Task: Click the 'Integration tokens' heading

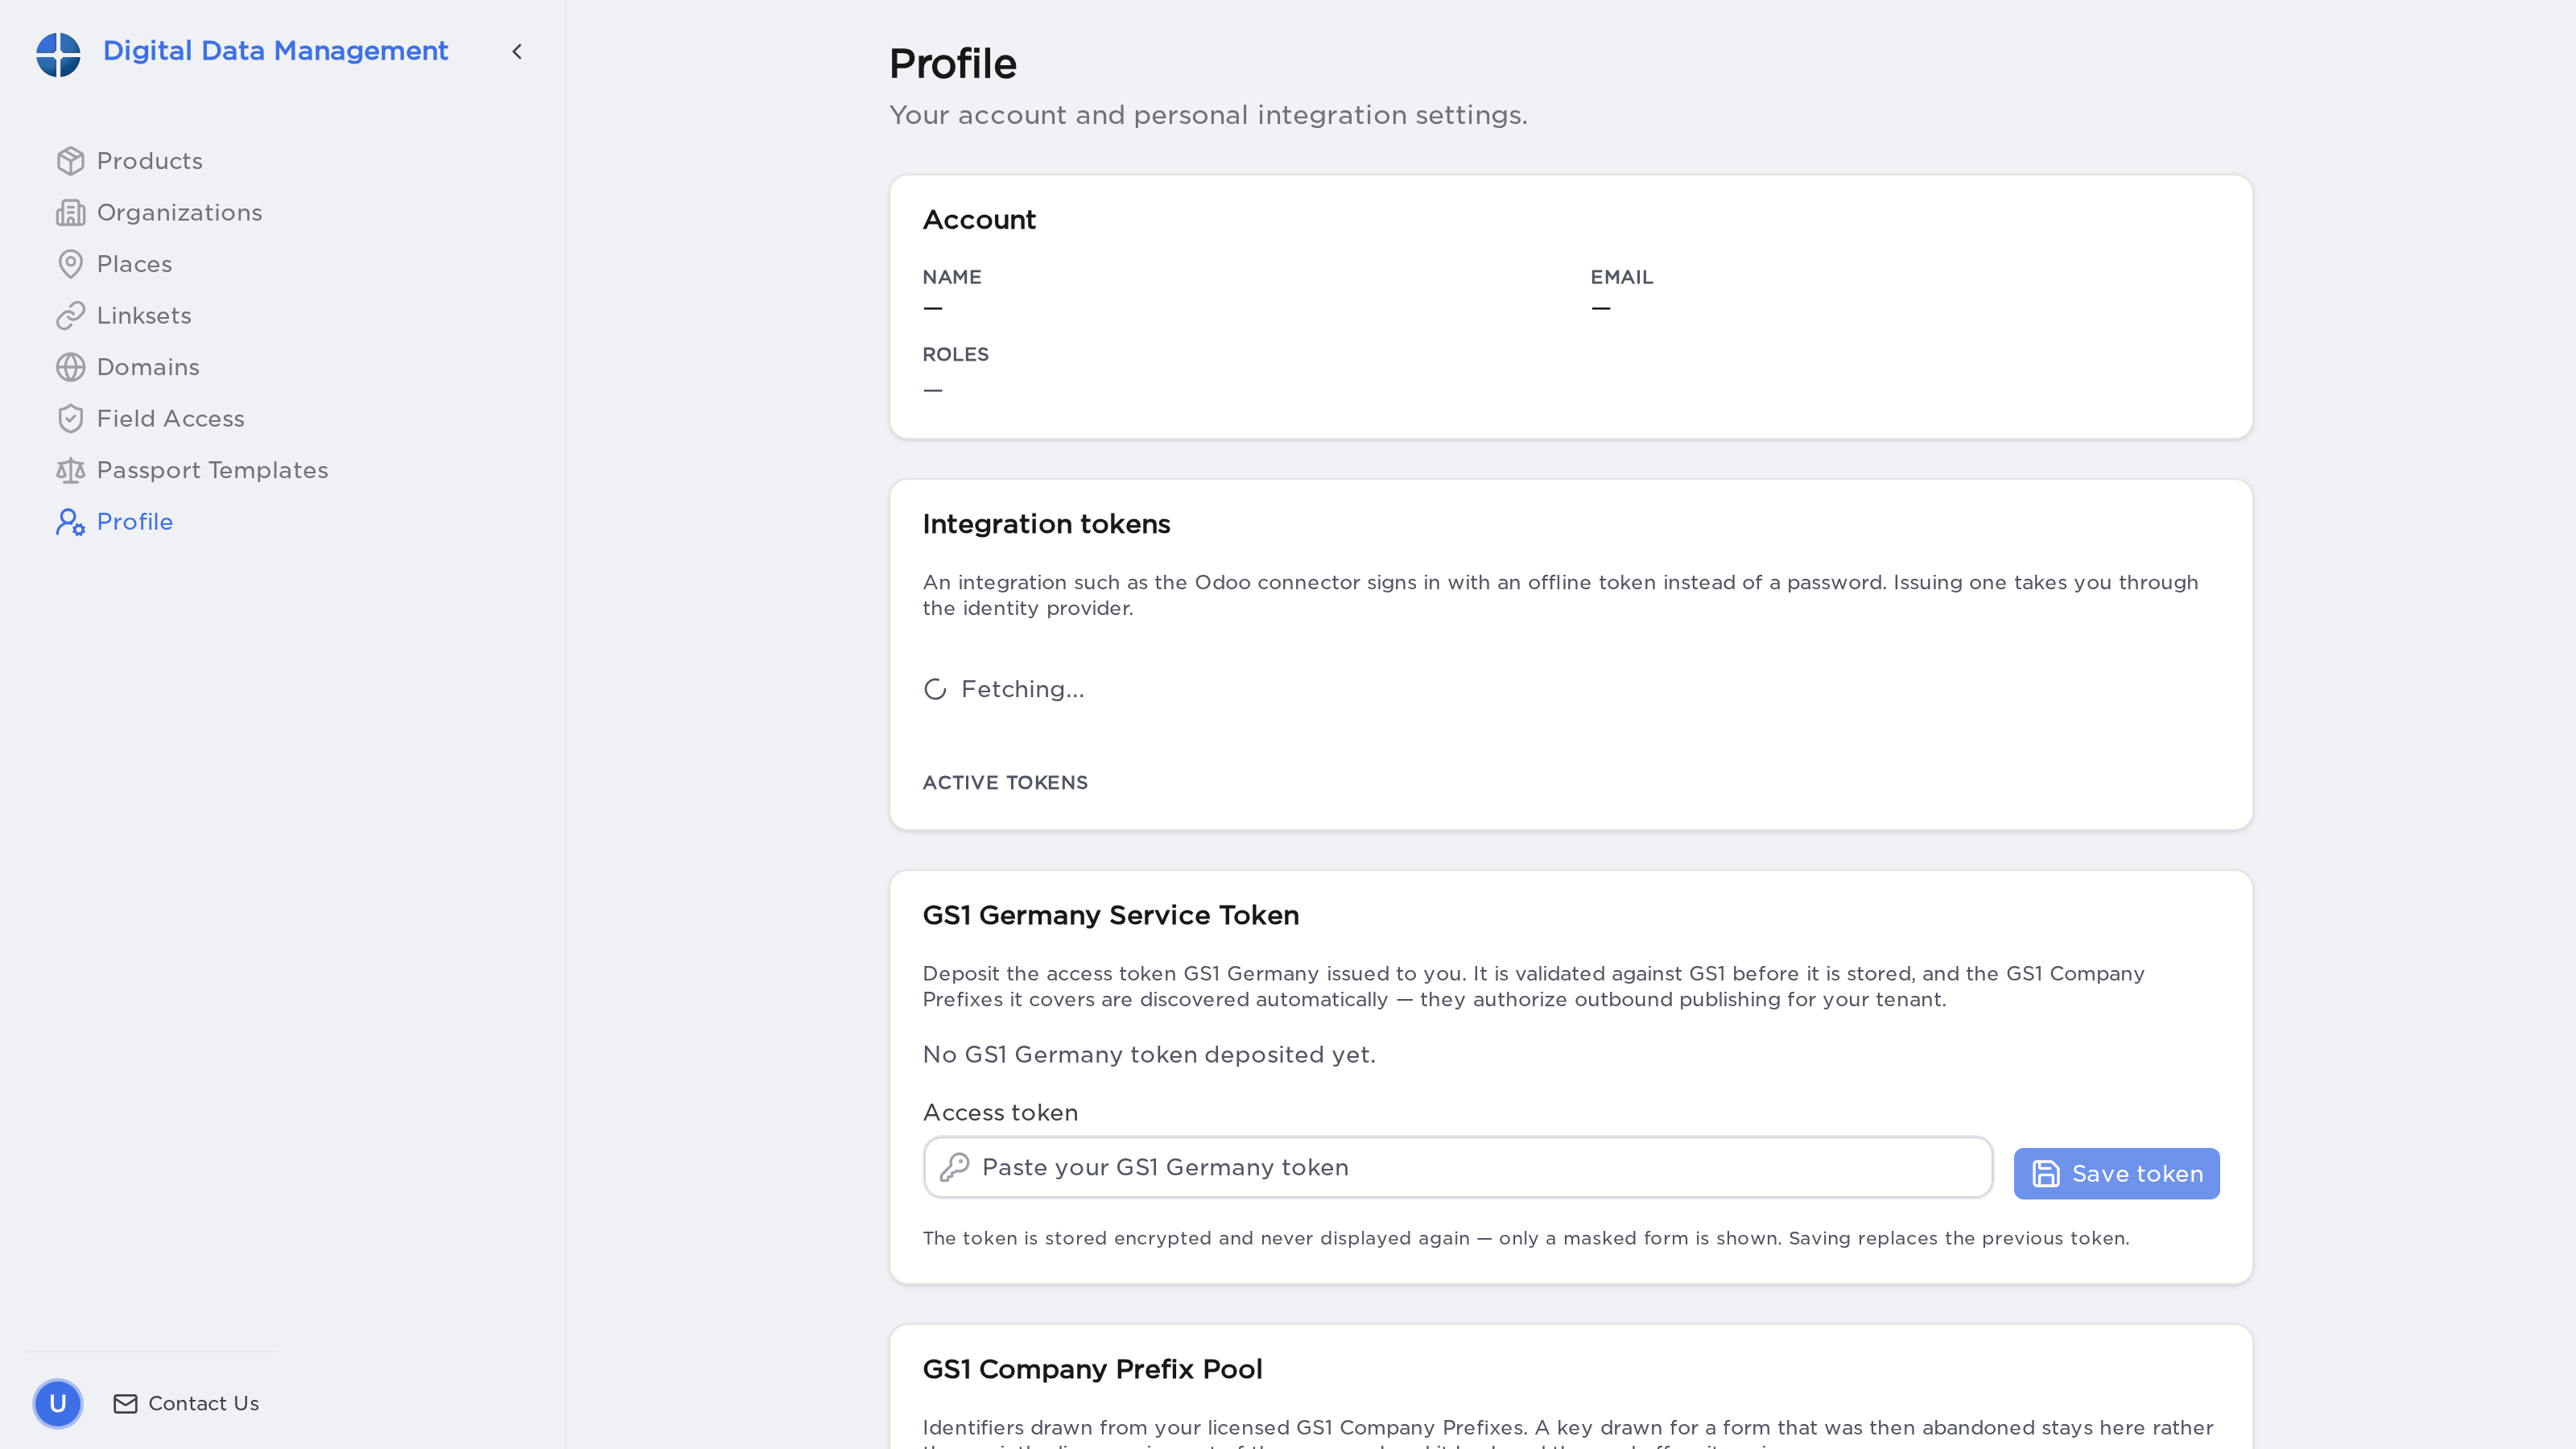Action: coord(1046,524)
